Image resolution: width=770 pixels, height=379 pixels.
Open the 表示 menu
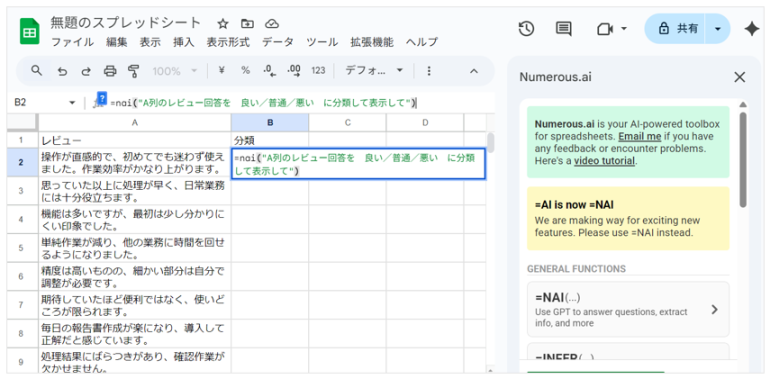(150, 42)
